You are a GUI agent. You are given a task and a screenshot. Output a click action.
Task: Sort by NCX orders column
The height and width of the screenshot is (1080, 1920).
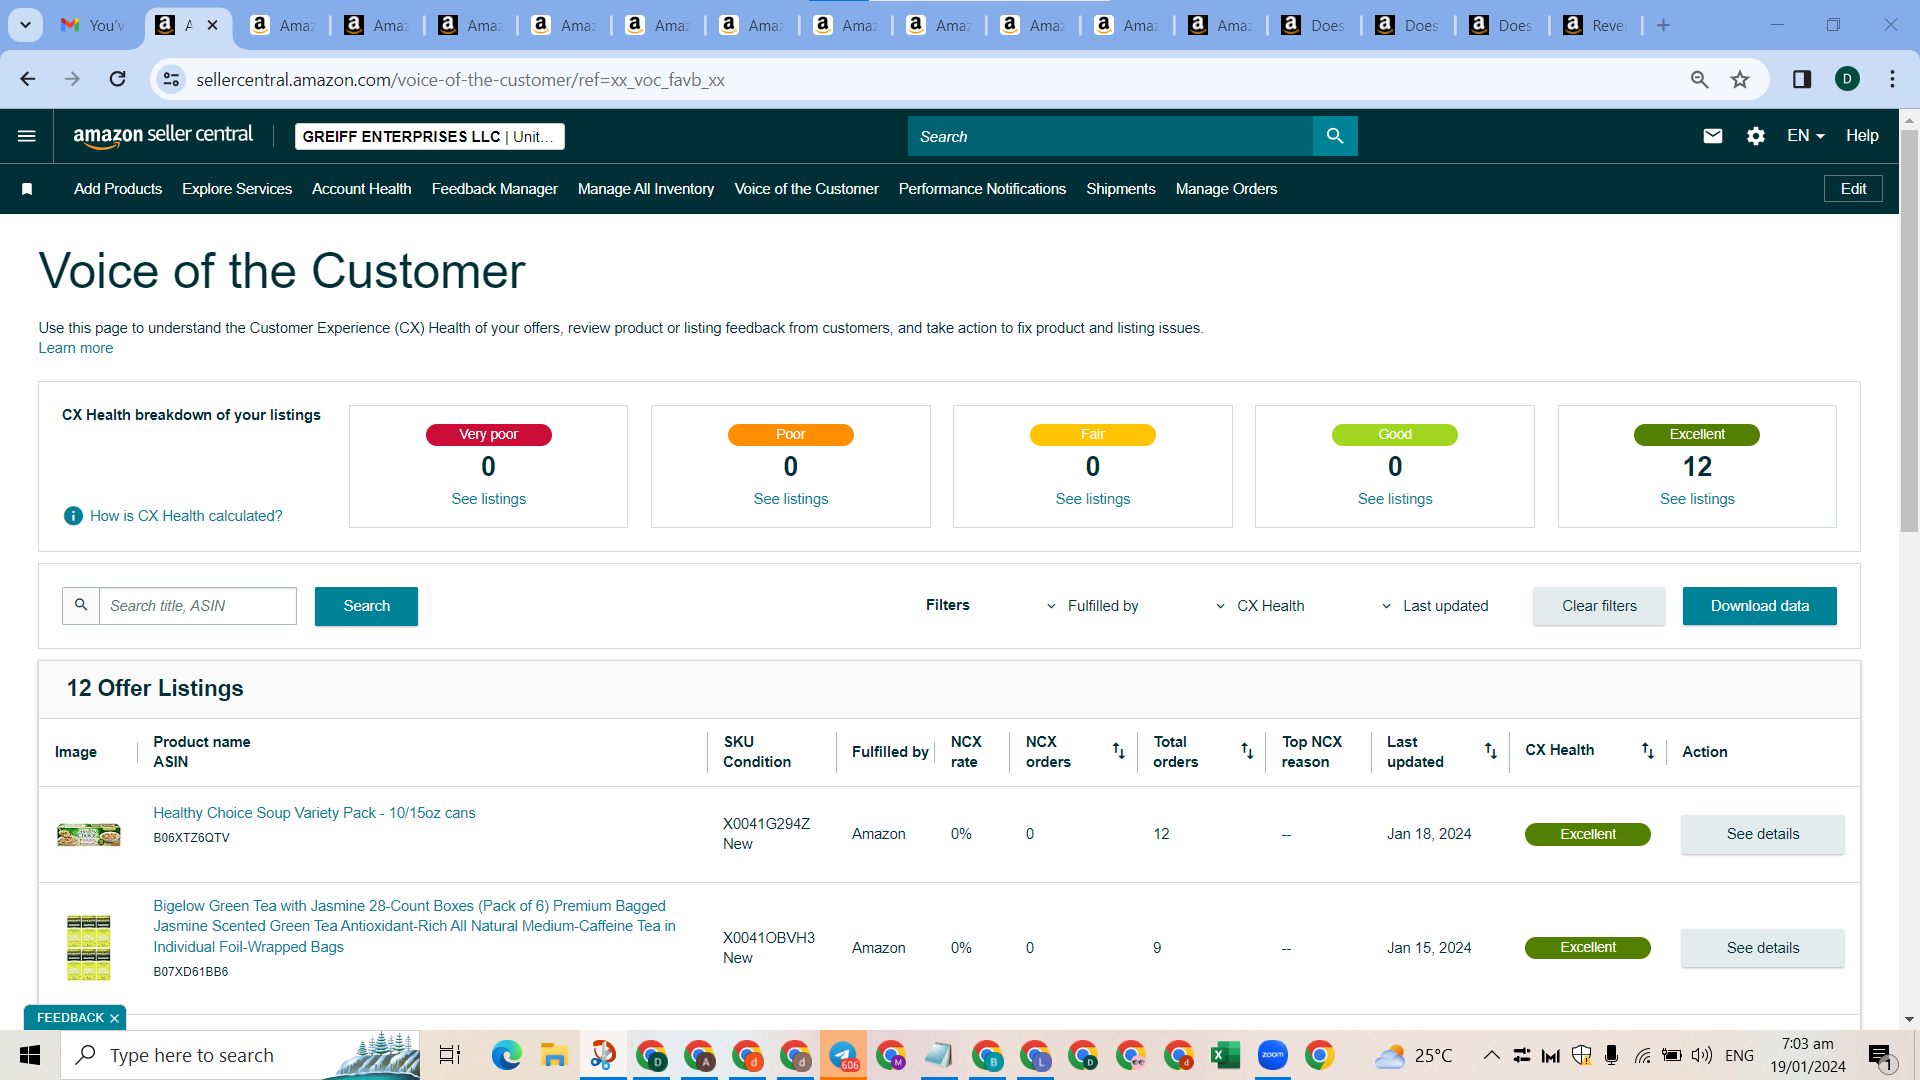(1119, 751)
